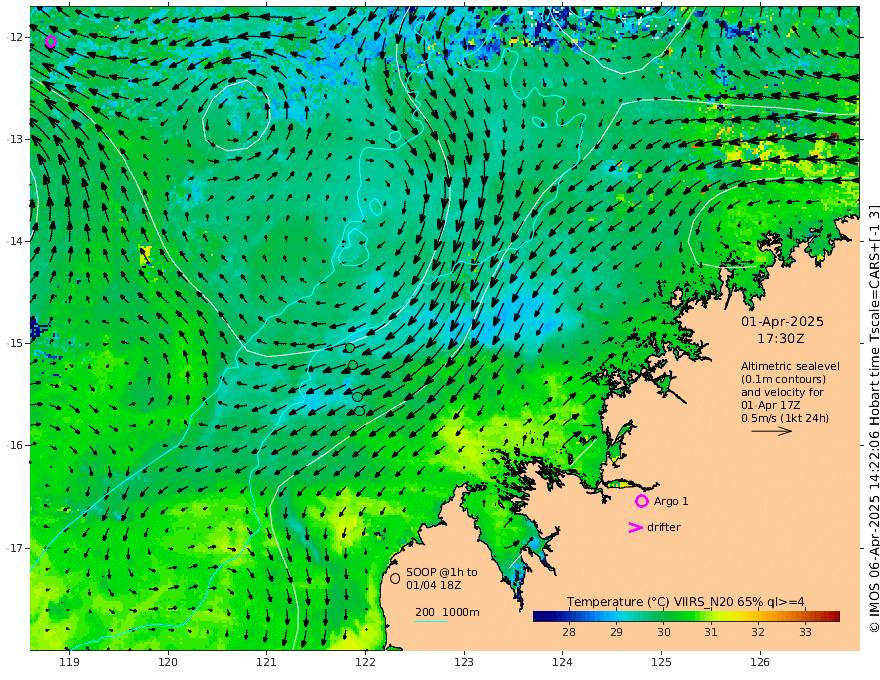
Task: Click the '0.5m/s (1kt 24h)' scale text
Action: tap(785, 418)
